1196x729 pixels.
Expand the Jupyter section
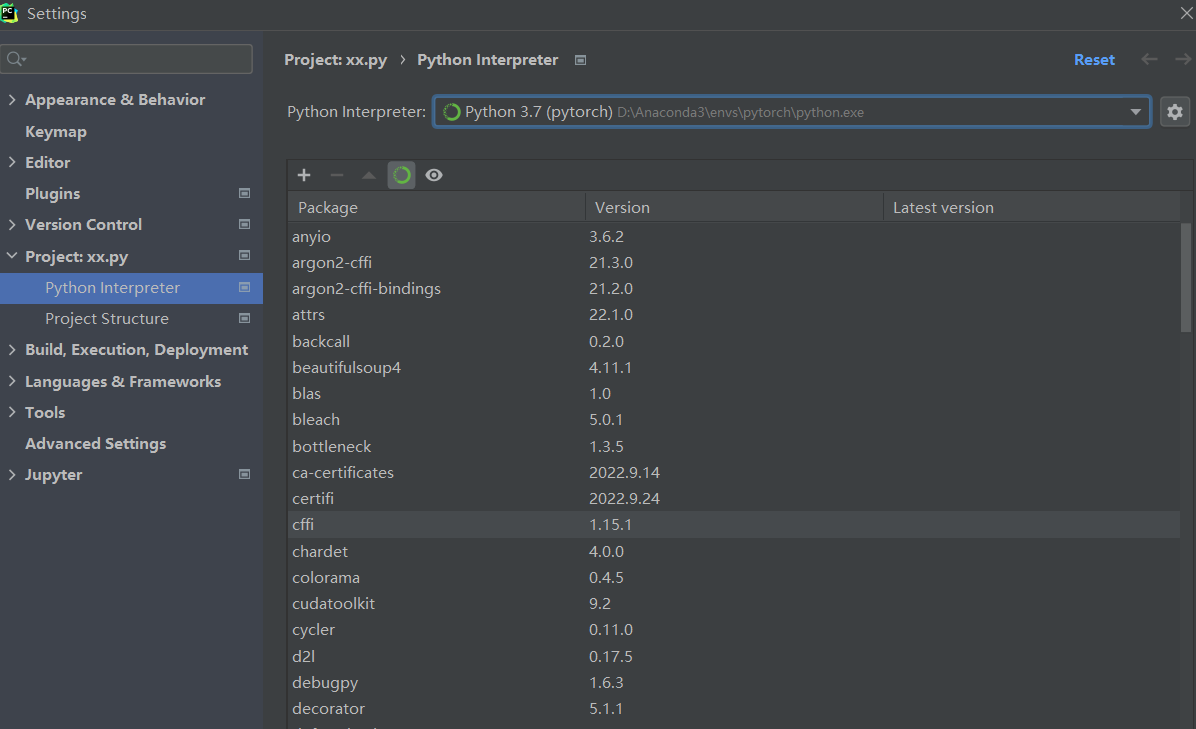point(11,474)
